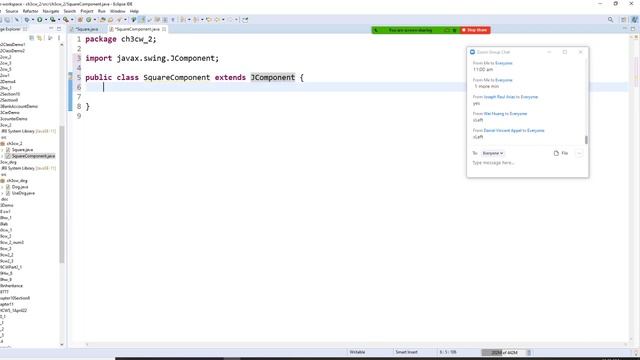Select Square.java in the package tree

(x=22, y=150)
